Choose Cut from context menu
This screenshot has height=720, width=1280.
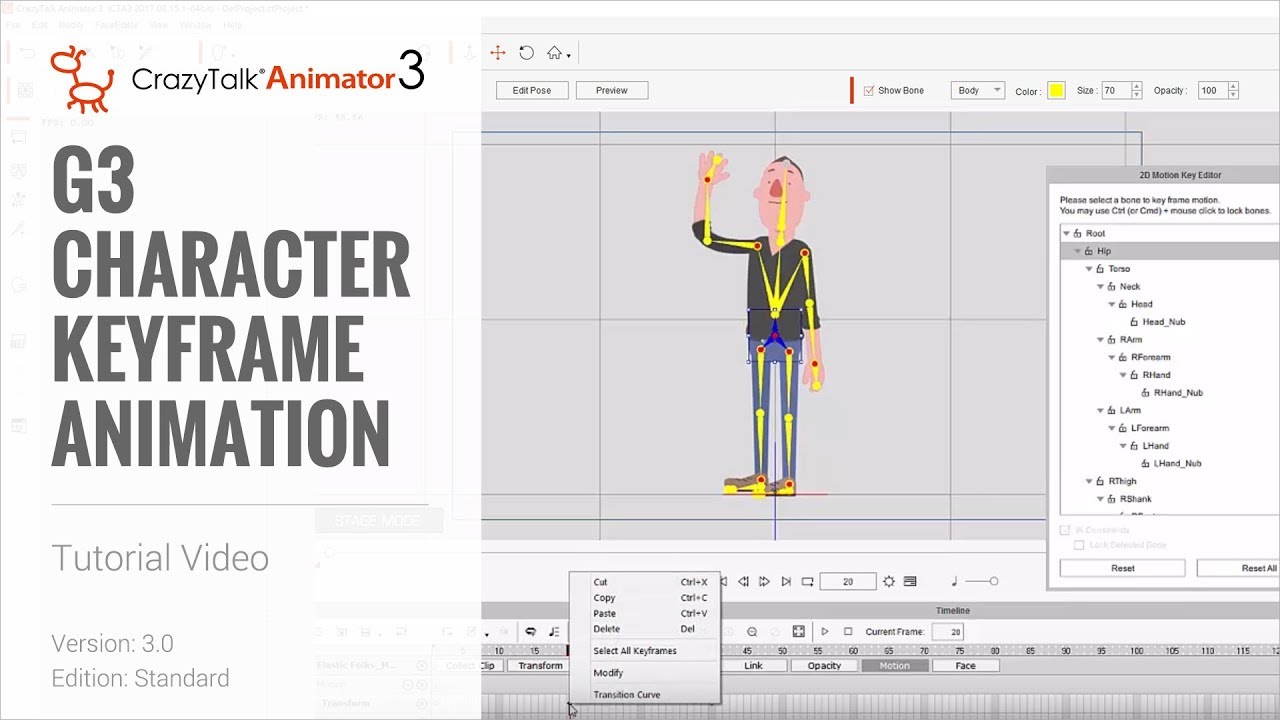(x=644, y=582)
